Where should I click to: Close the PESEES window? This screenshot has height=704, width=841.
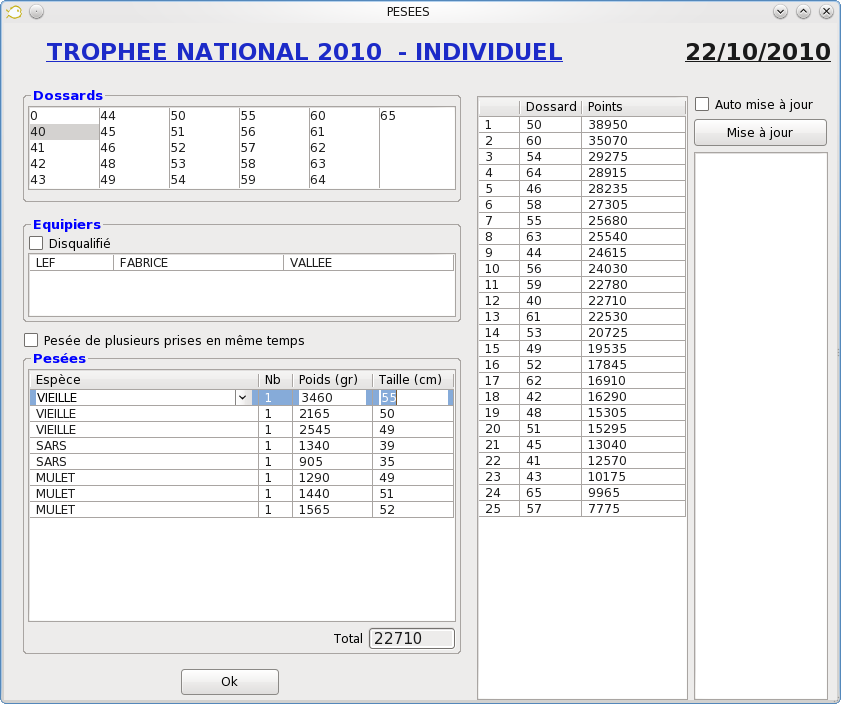(x=826, y=11)
